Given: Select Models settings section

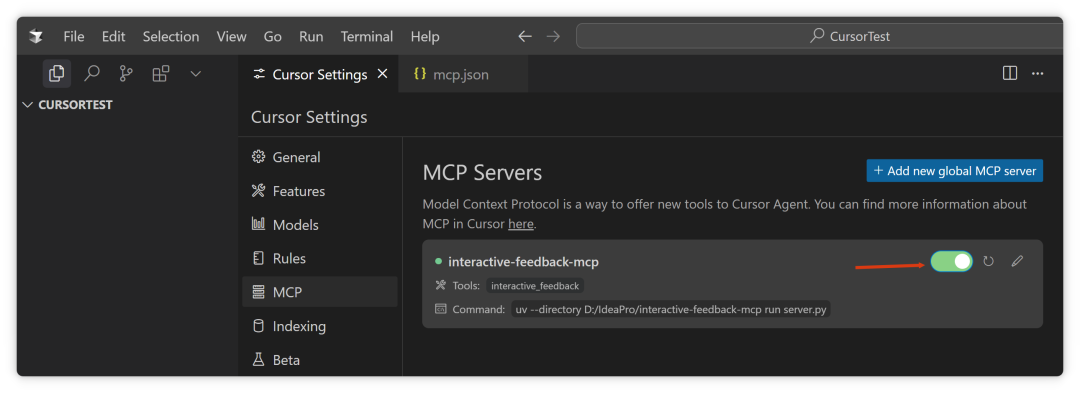Looking at the screenshot, I should click(320, 224).
